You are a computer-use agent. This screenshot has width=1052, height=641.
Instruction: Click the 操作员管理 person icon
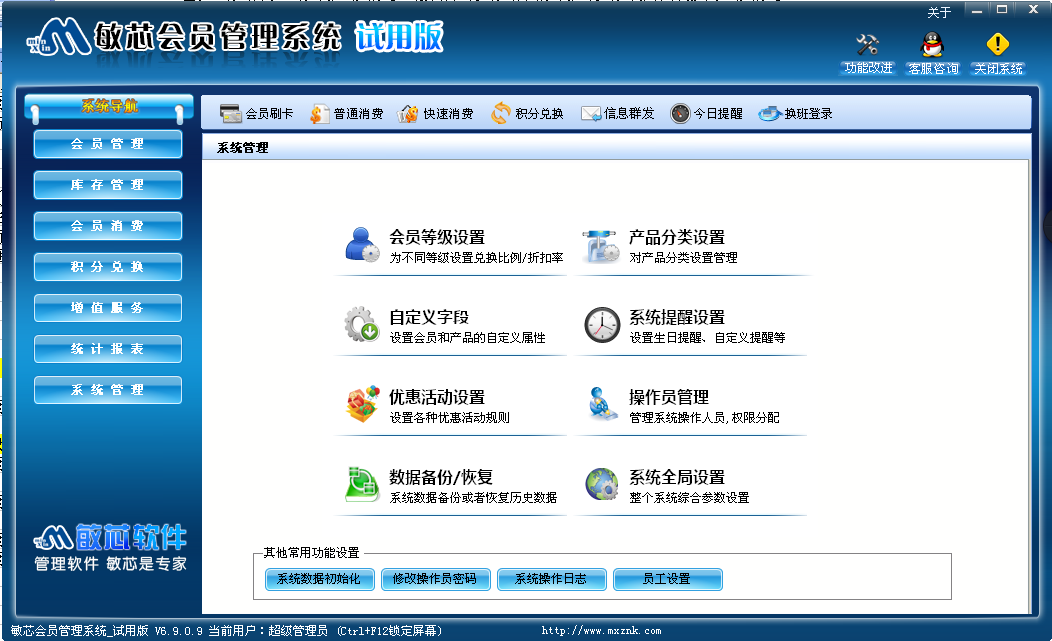pos(602,404)
